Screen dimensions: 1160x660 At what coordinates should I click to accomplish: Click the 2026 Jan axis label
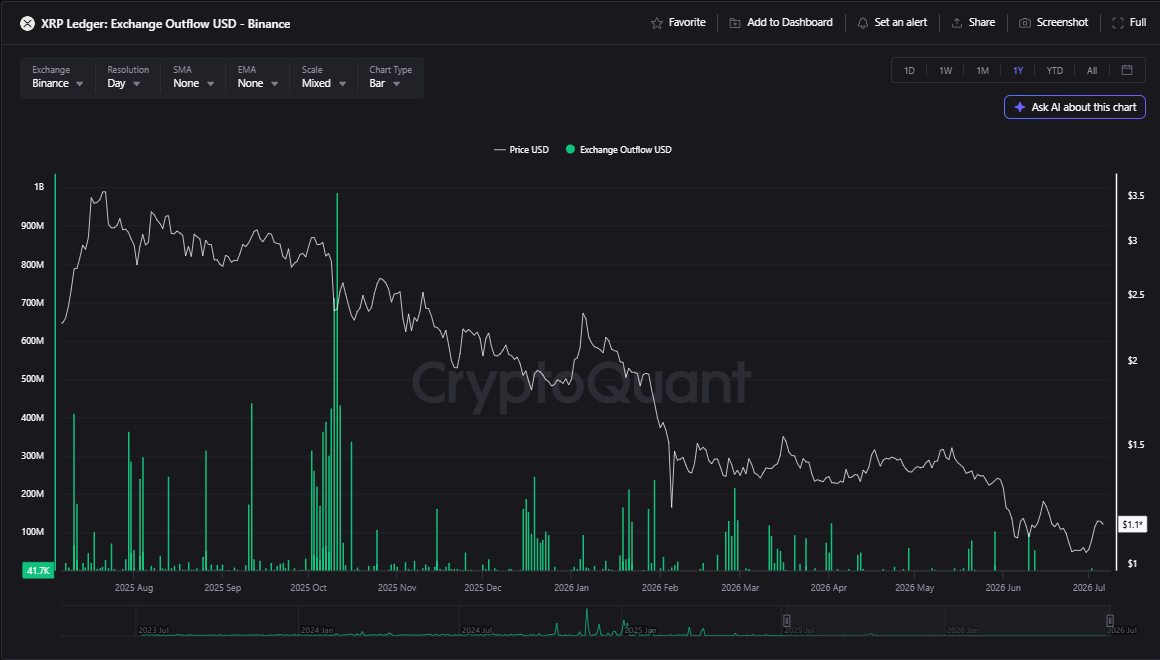click(x=571, y=588)
